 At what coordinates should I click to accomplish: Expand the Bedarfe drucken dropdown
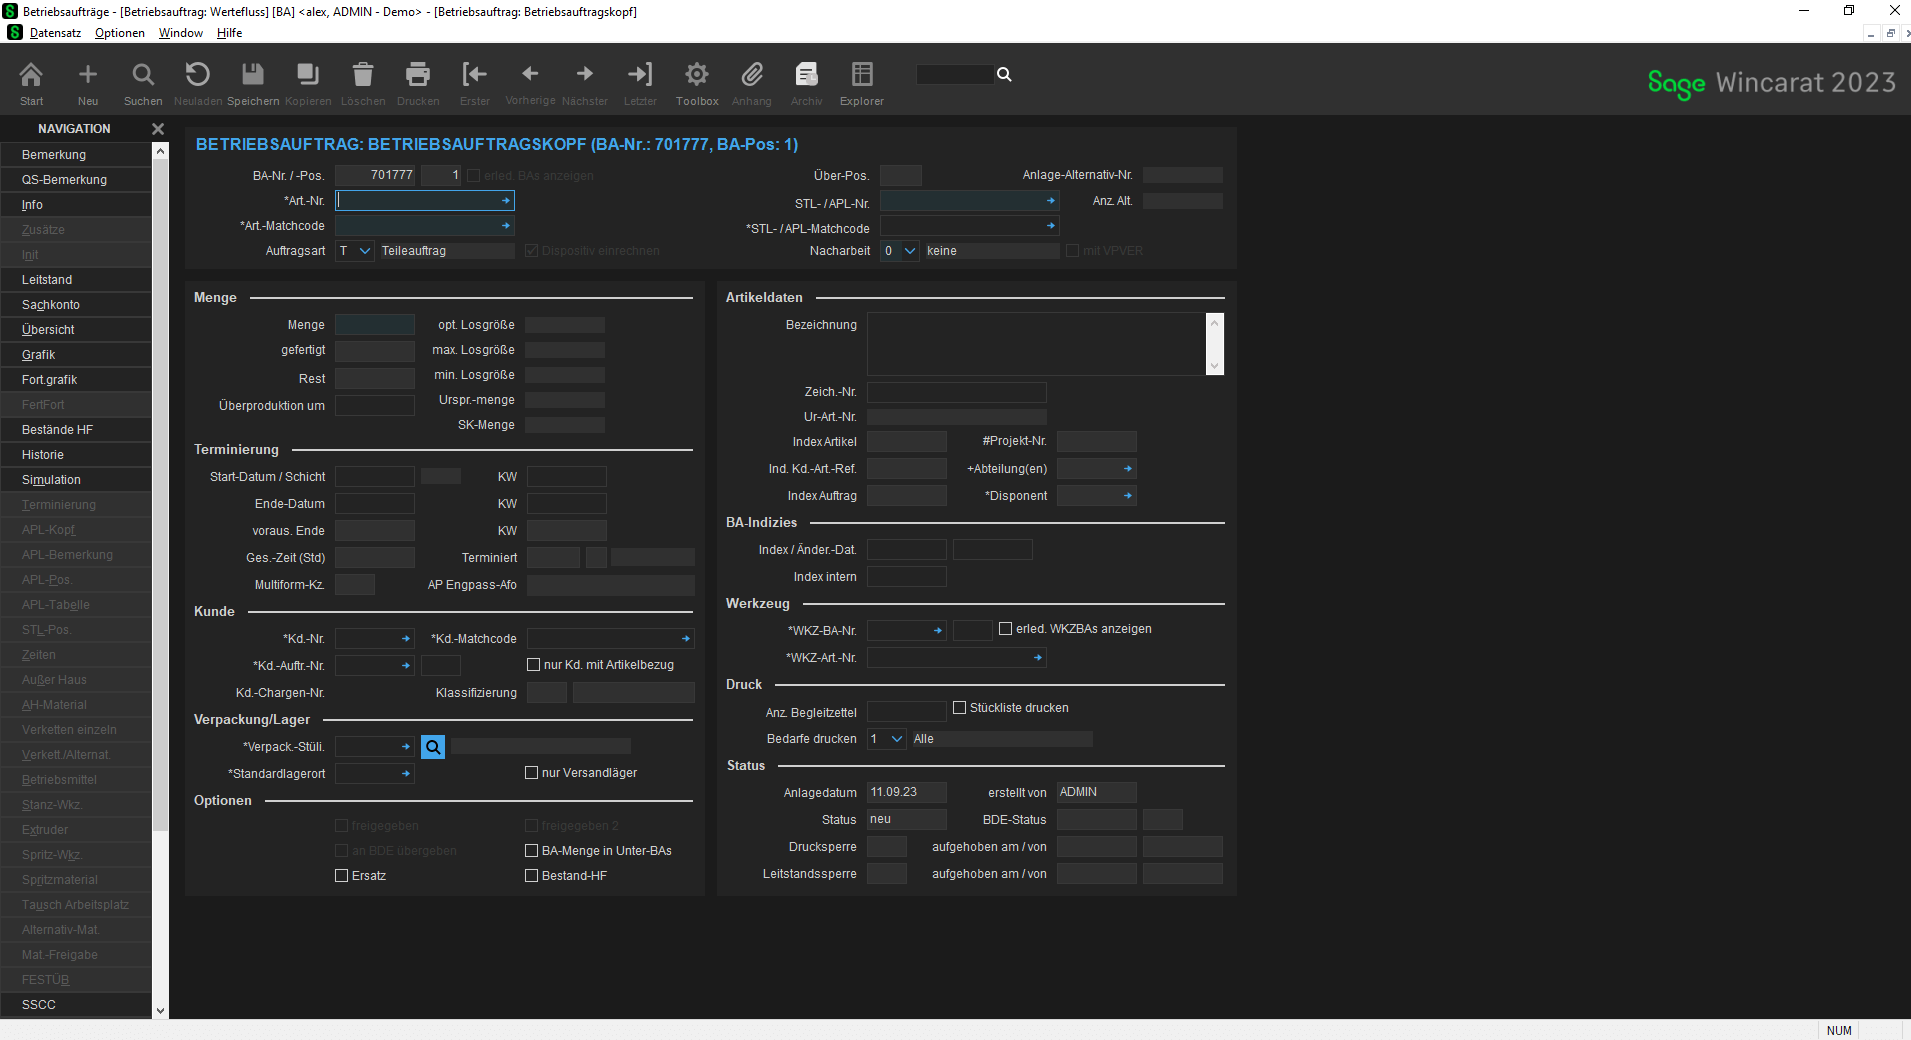(x=897, y=739)
